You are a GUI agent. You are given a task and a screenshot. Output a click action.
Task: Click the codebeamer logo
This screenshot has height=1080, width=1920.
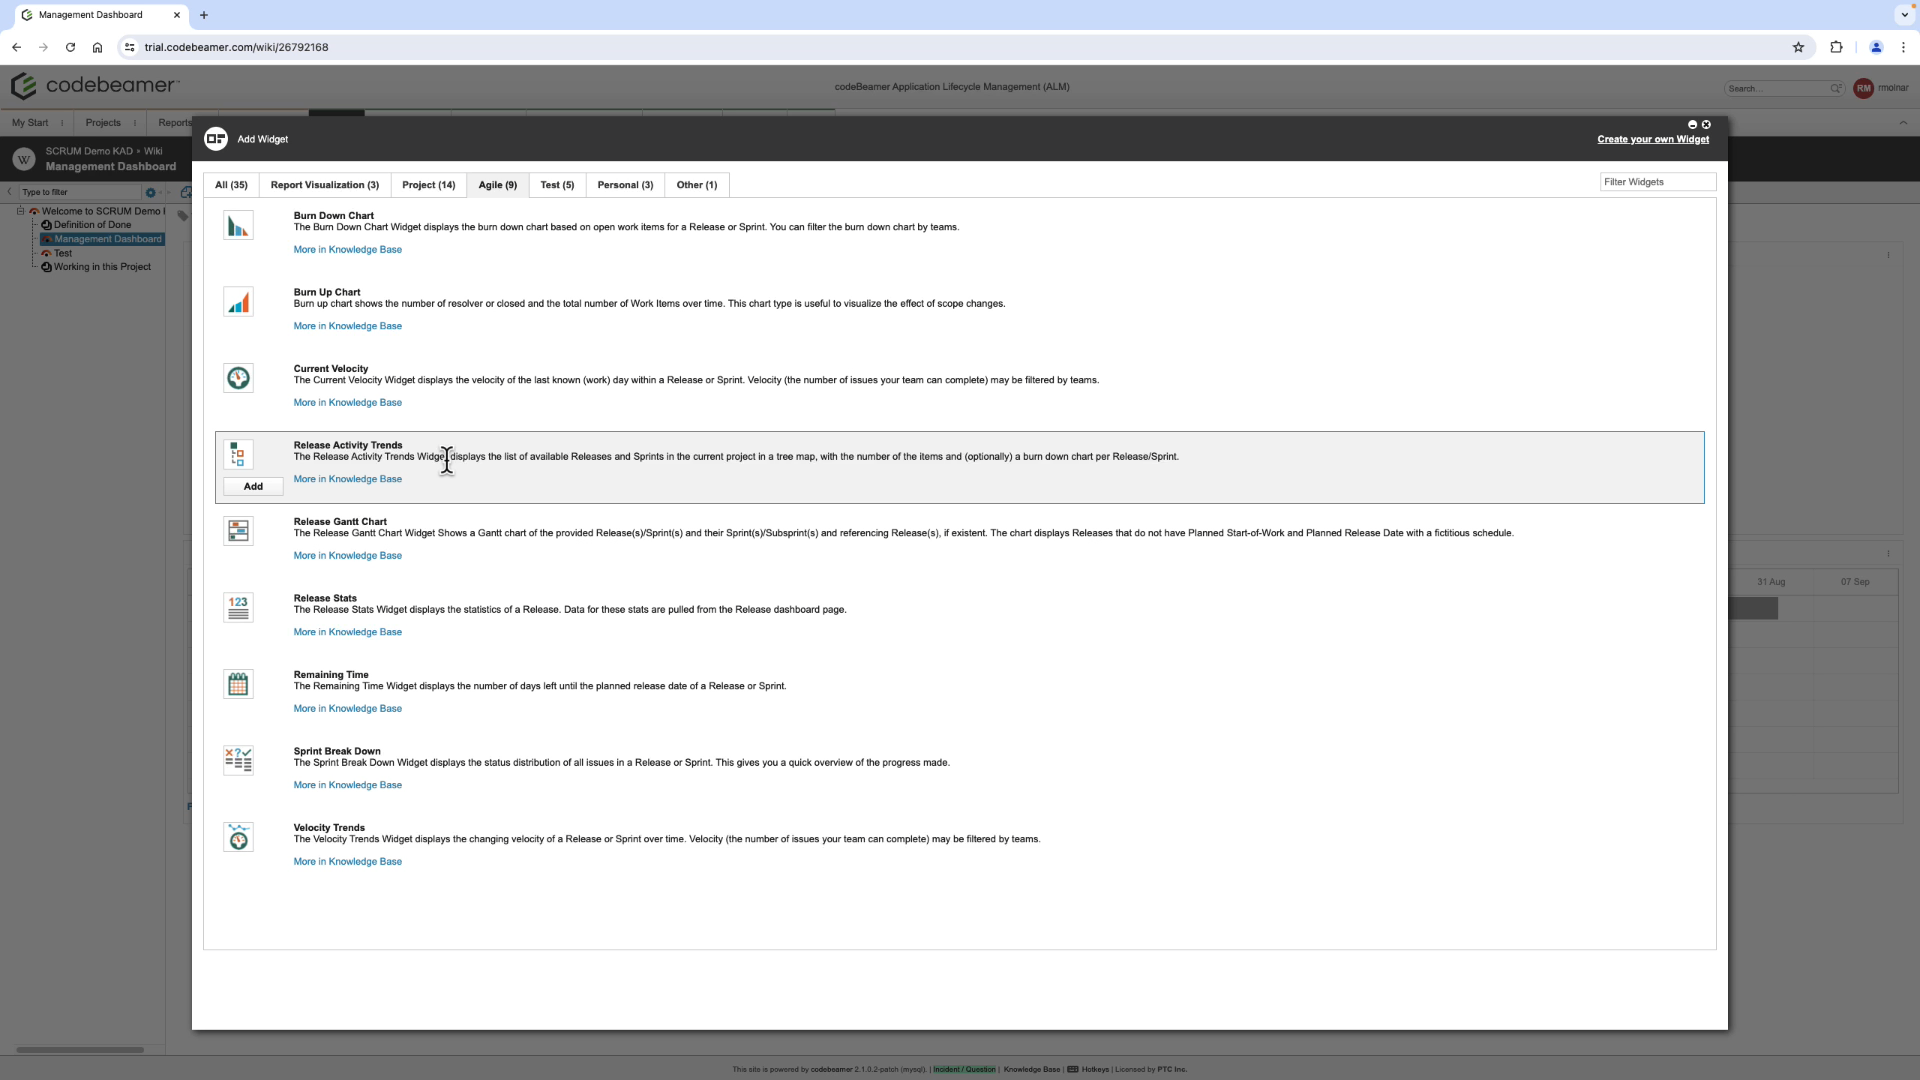point(95,86)
